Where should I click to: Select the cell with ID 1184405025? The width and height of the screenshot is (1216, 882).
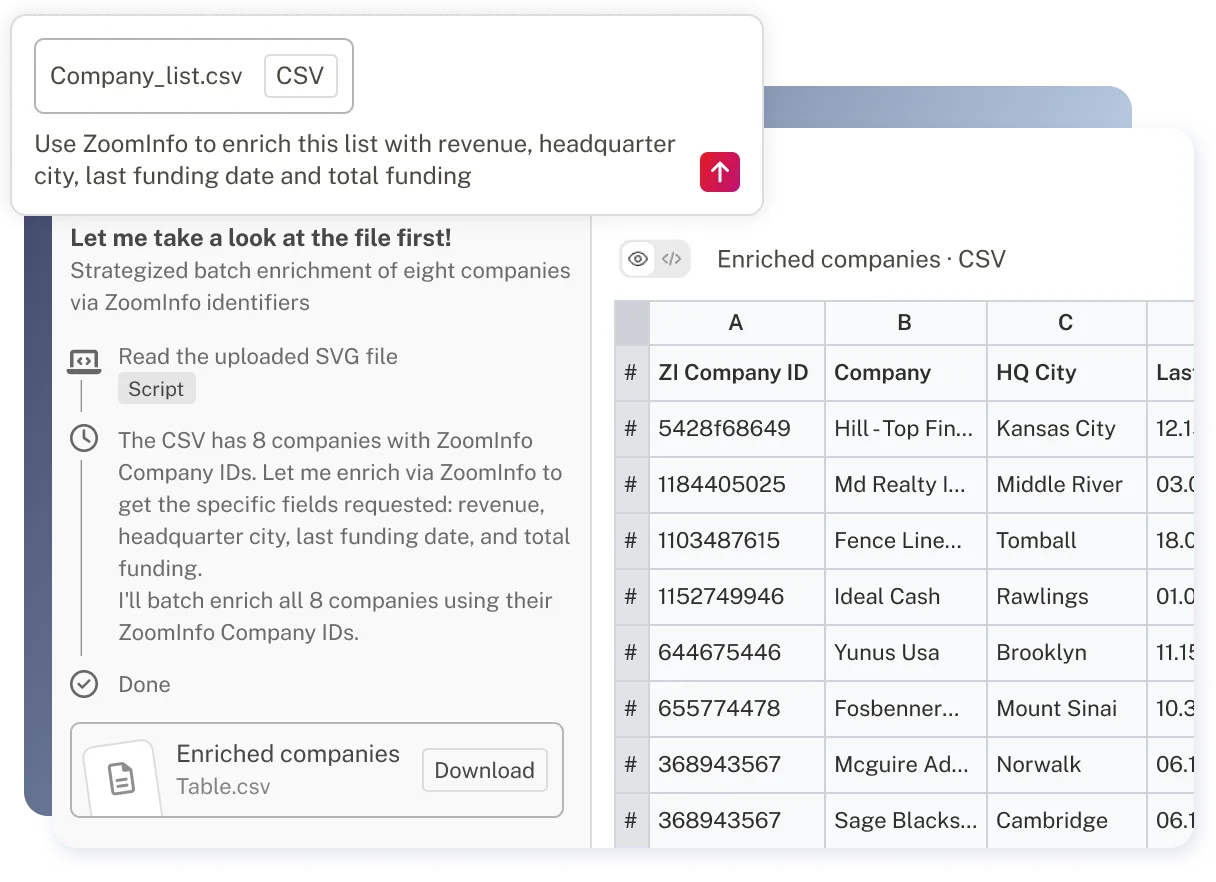(737, 485)
